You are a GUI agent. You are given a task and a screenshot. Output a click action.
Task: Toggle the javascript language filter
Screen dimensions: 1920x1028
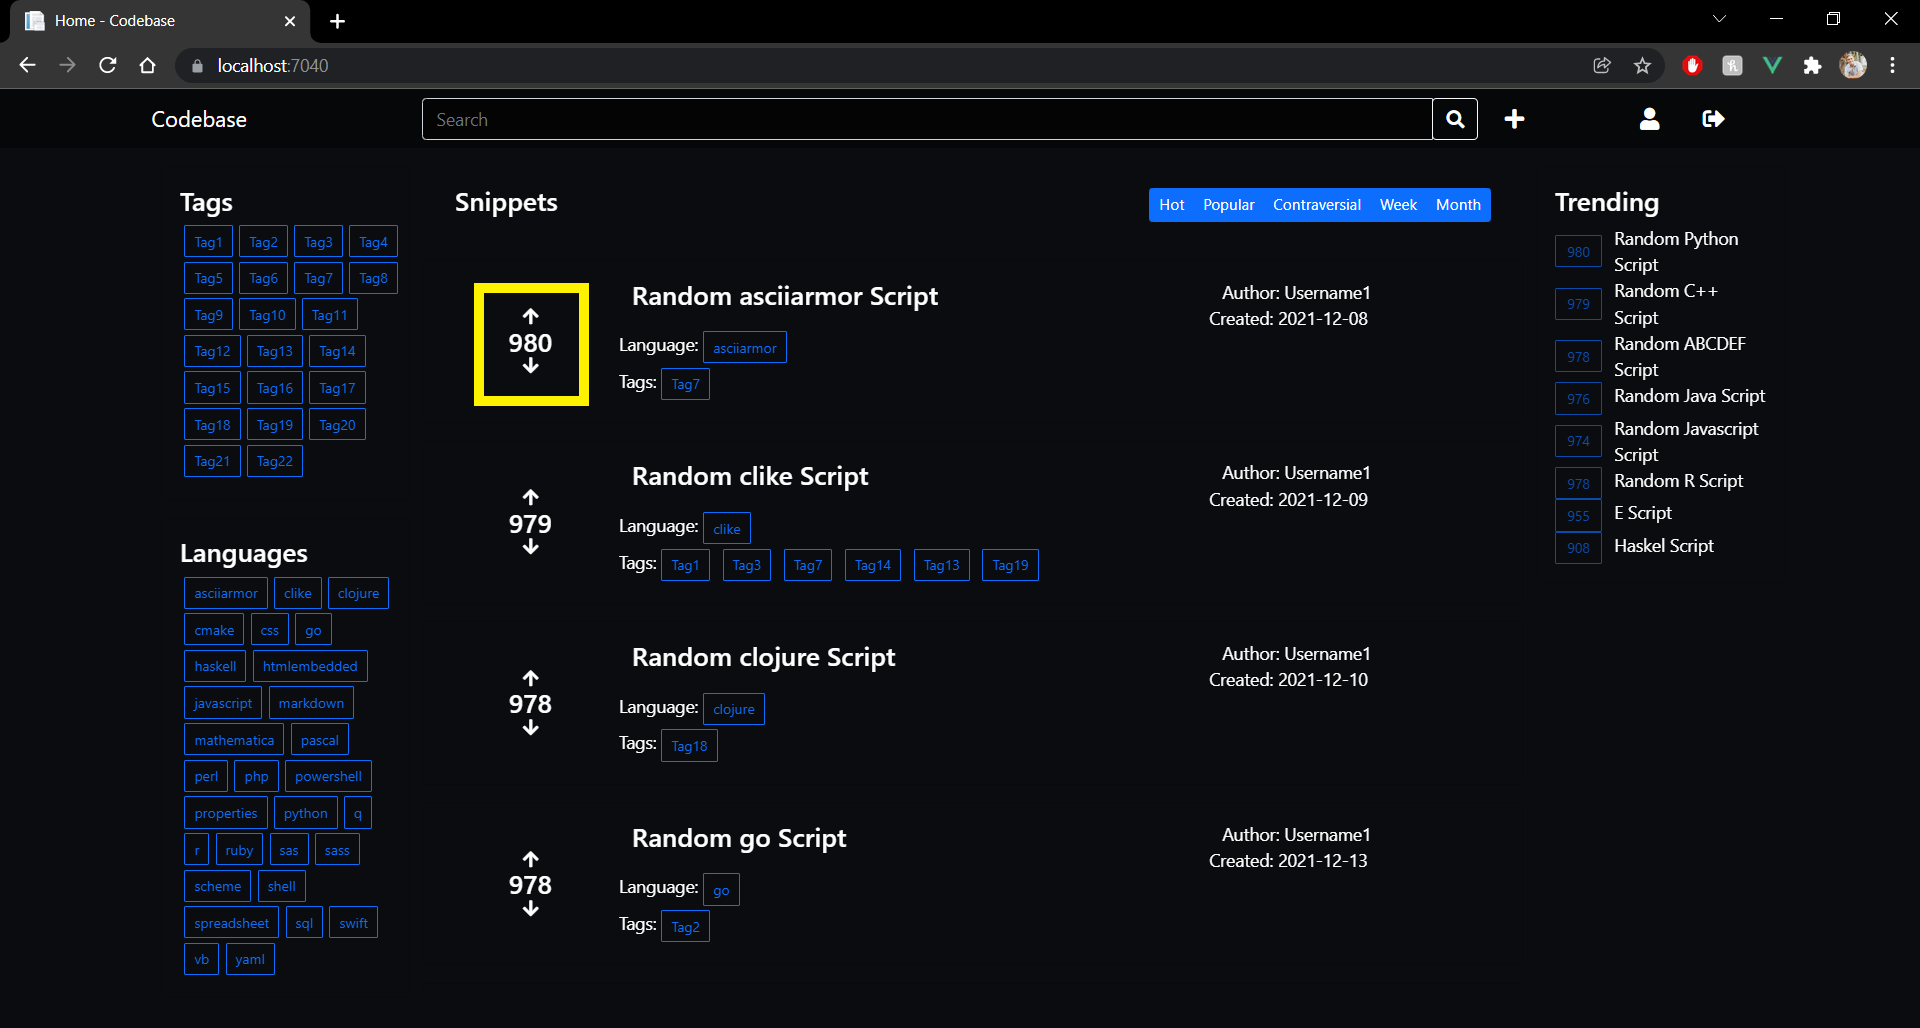[222, 702]
